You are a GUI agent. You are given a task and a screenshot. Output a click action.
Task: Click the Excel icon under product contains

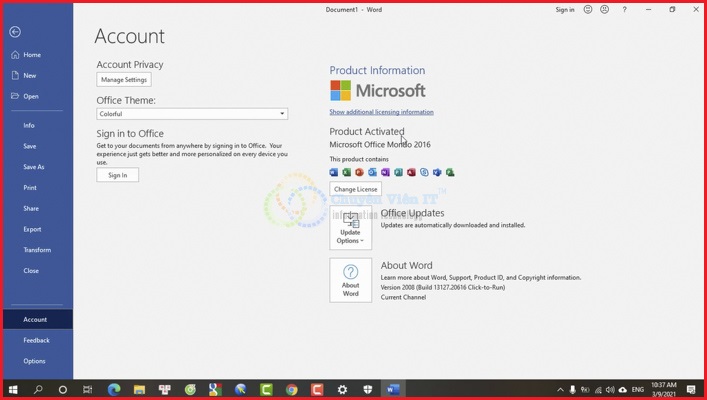[347, 173]
